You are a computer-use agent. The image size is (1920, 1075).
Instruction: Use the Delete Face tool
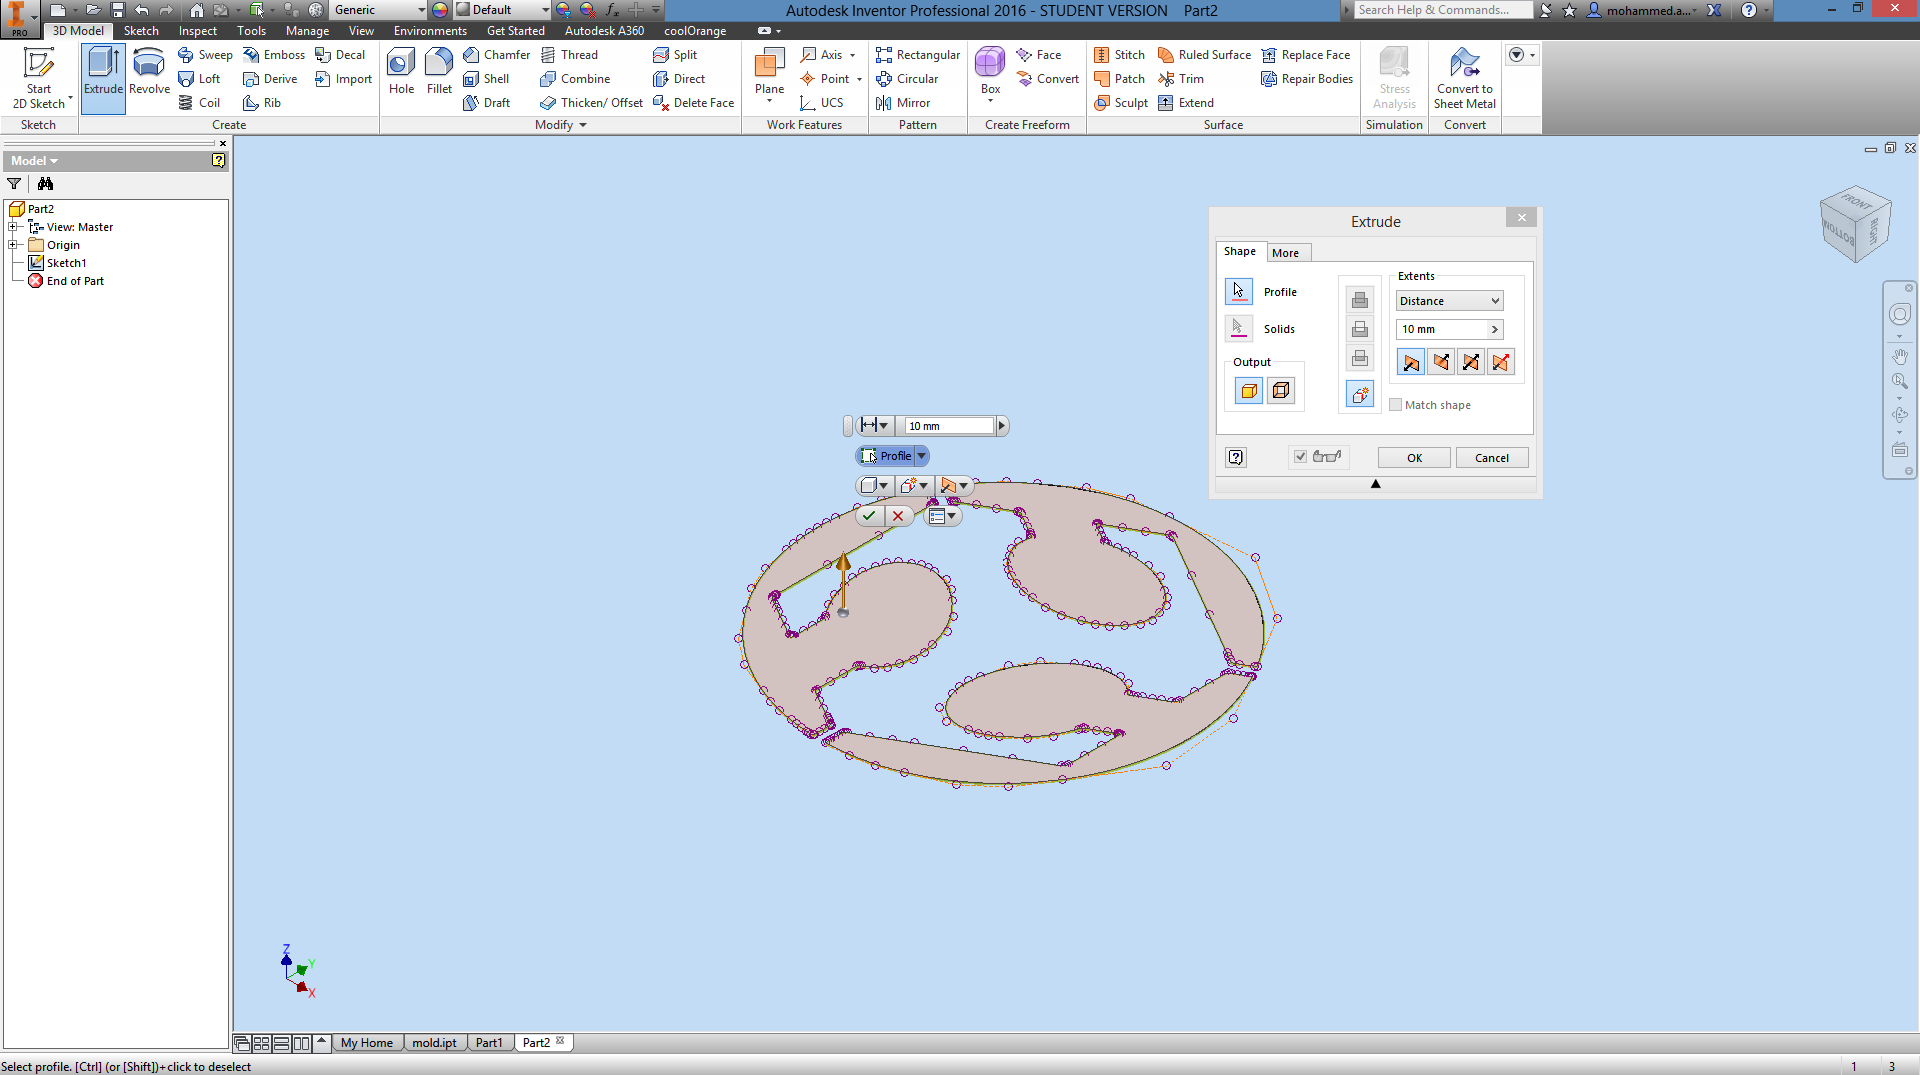click(x=693, y=103)
